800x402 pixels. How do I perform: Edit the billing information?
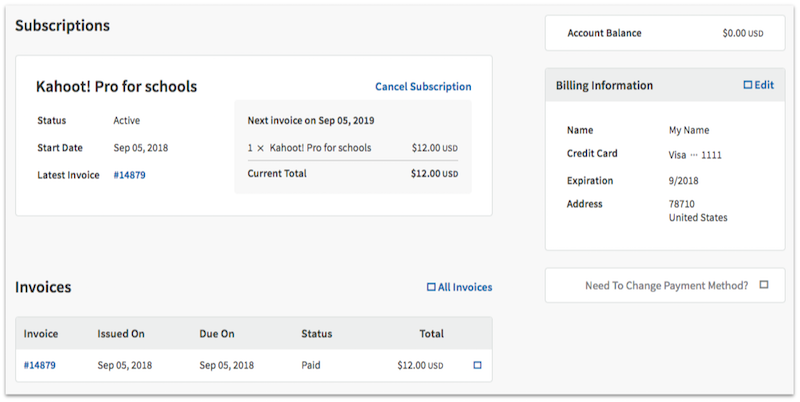tap(764, 85)
